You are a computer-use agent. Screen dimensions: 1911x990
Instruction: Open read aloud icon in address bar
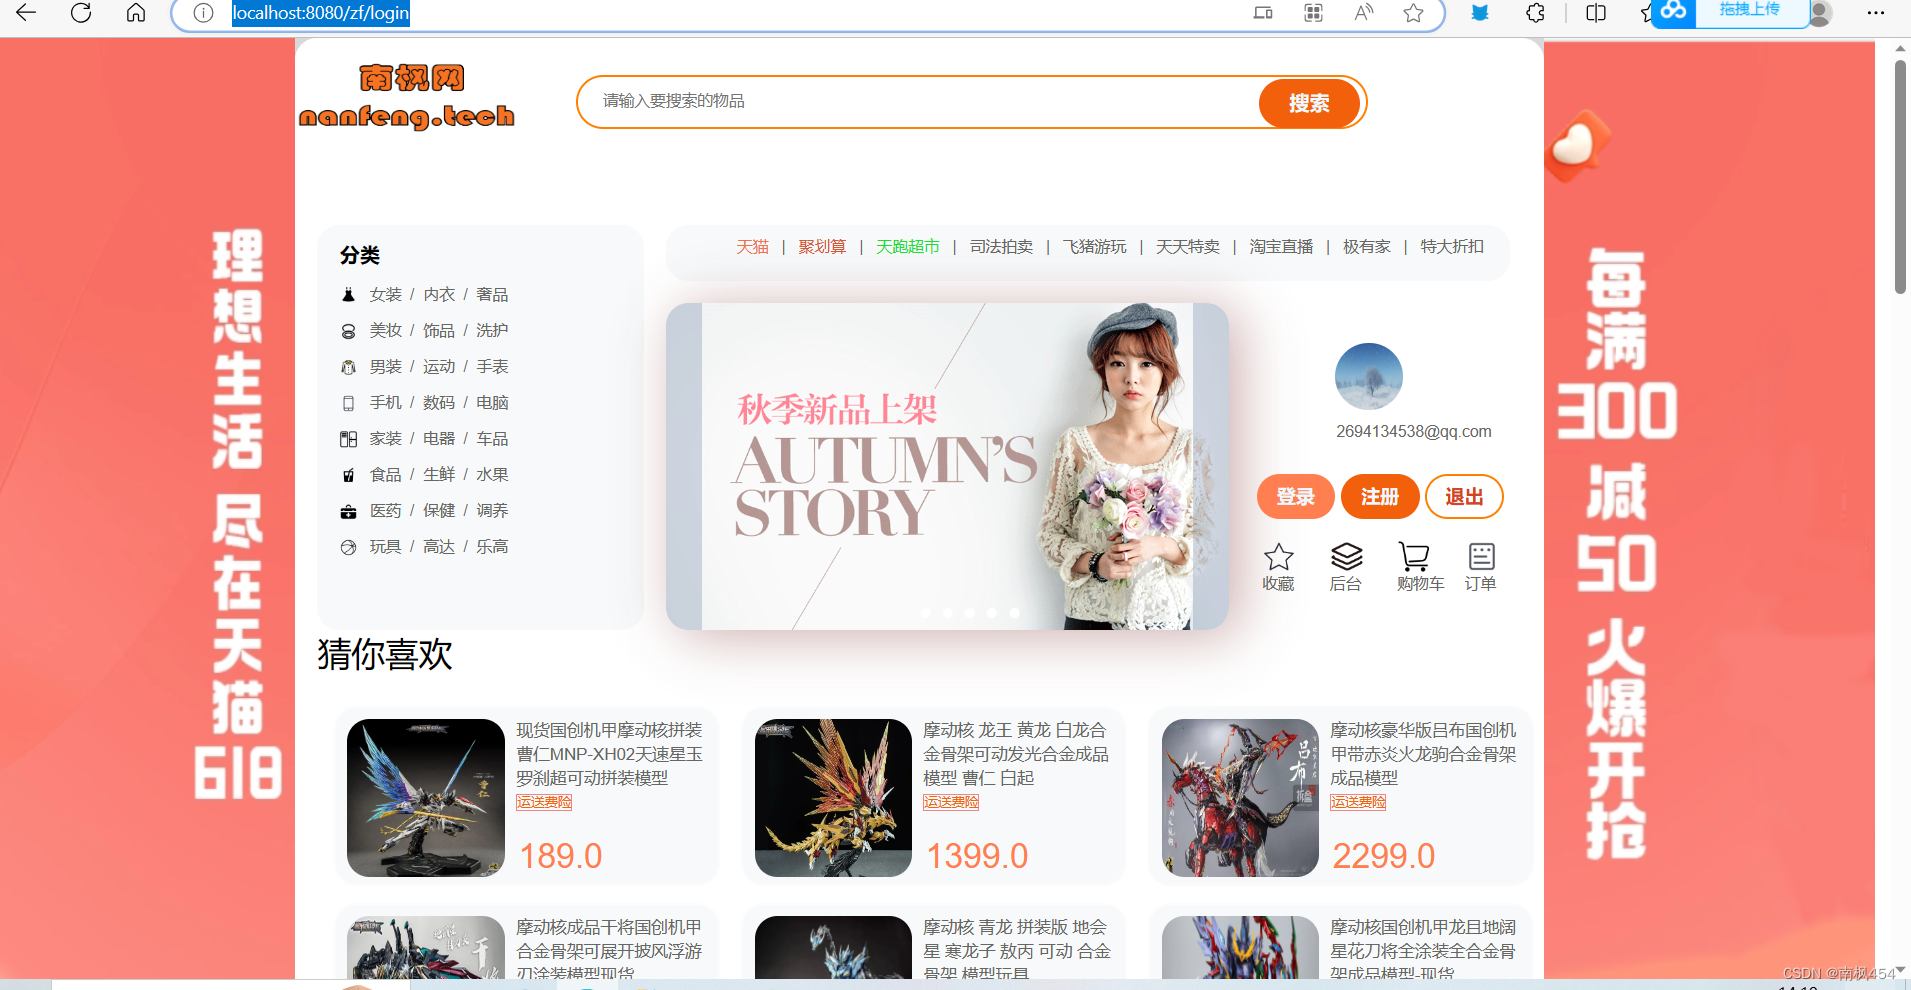click(1364, 13)
